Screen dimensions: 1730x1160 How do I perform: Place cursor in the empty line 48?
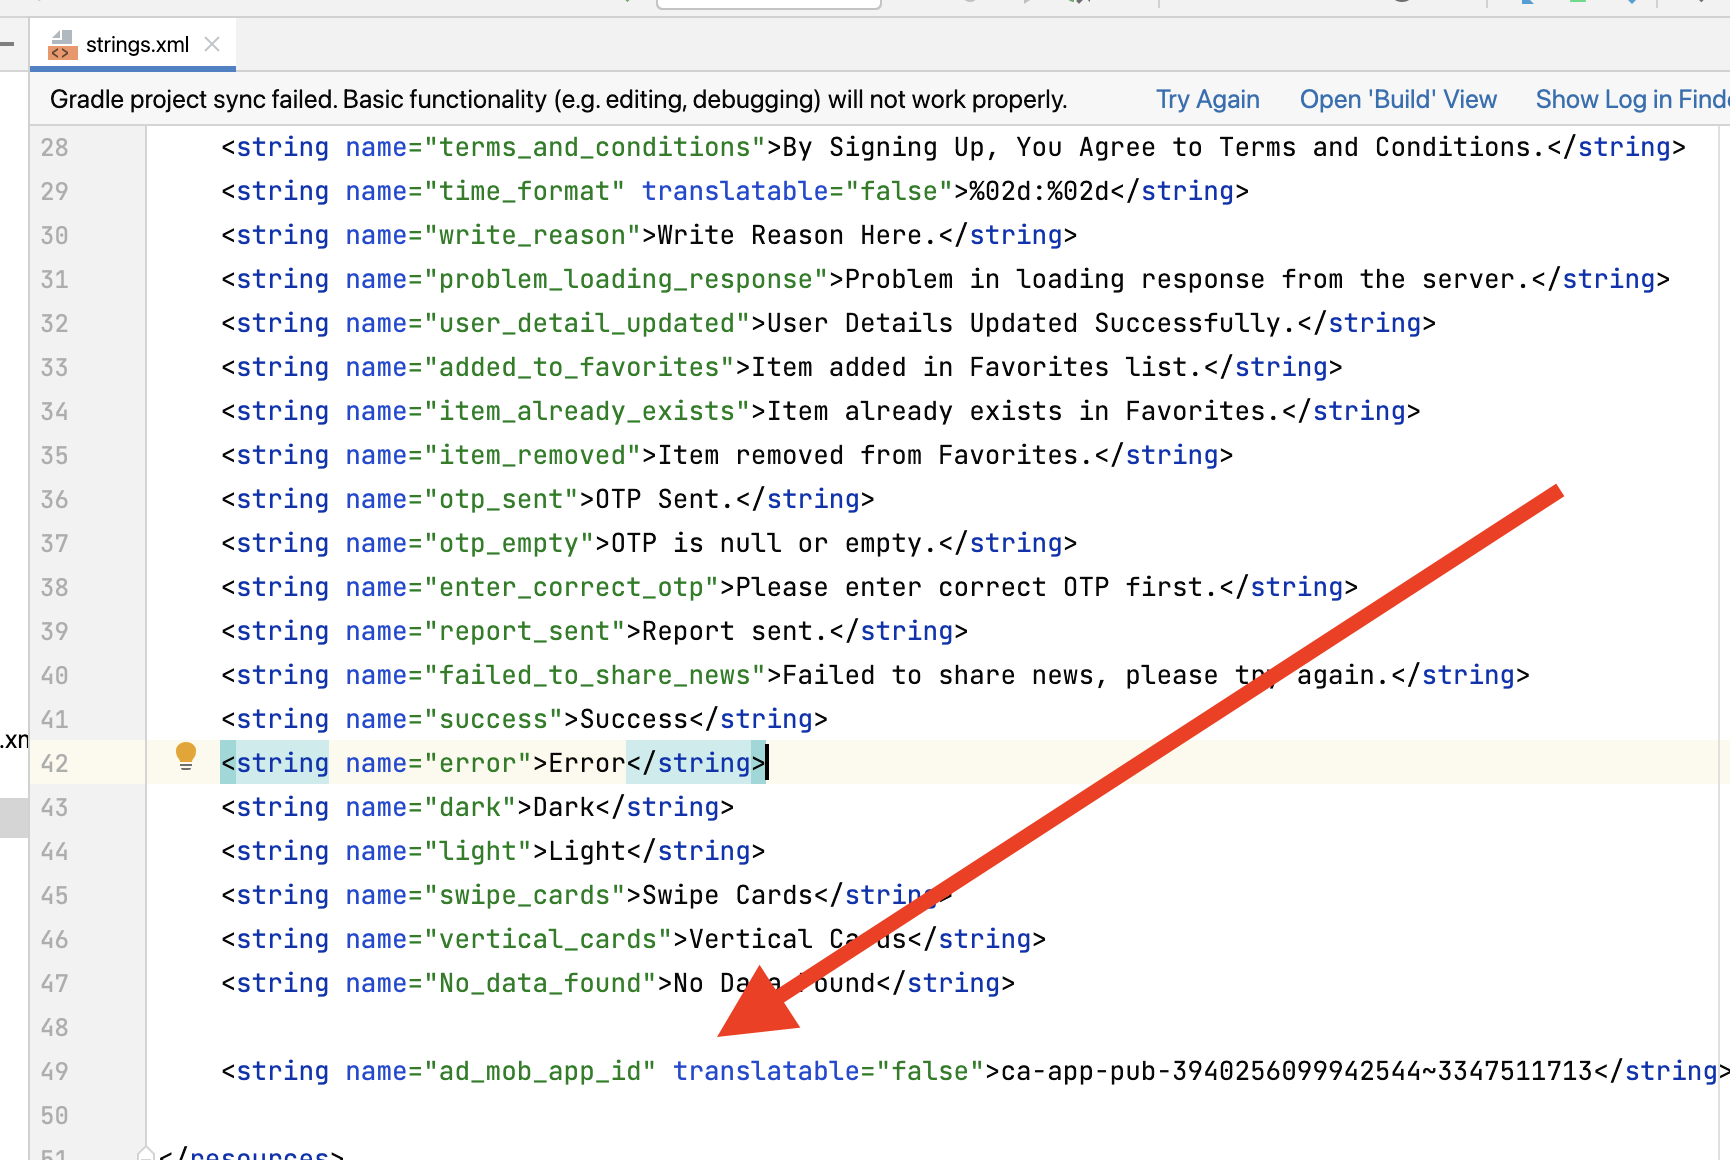tap(600, 1028)
